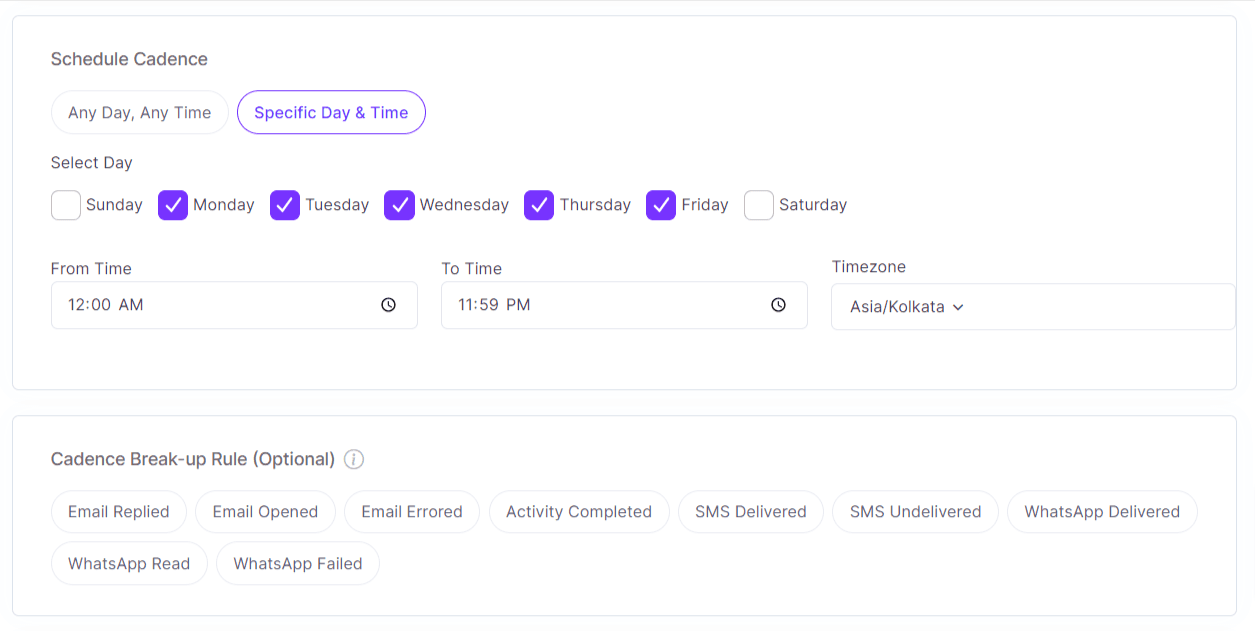Choose the Email Opened break-up rule

pos(265,511)
